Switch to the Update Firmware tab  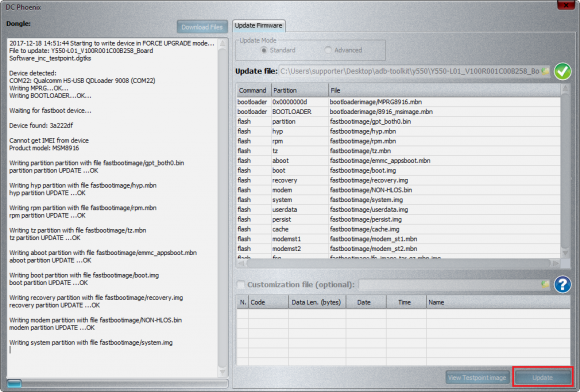tap(259, 26)
